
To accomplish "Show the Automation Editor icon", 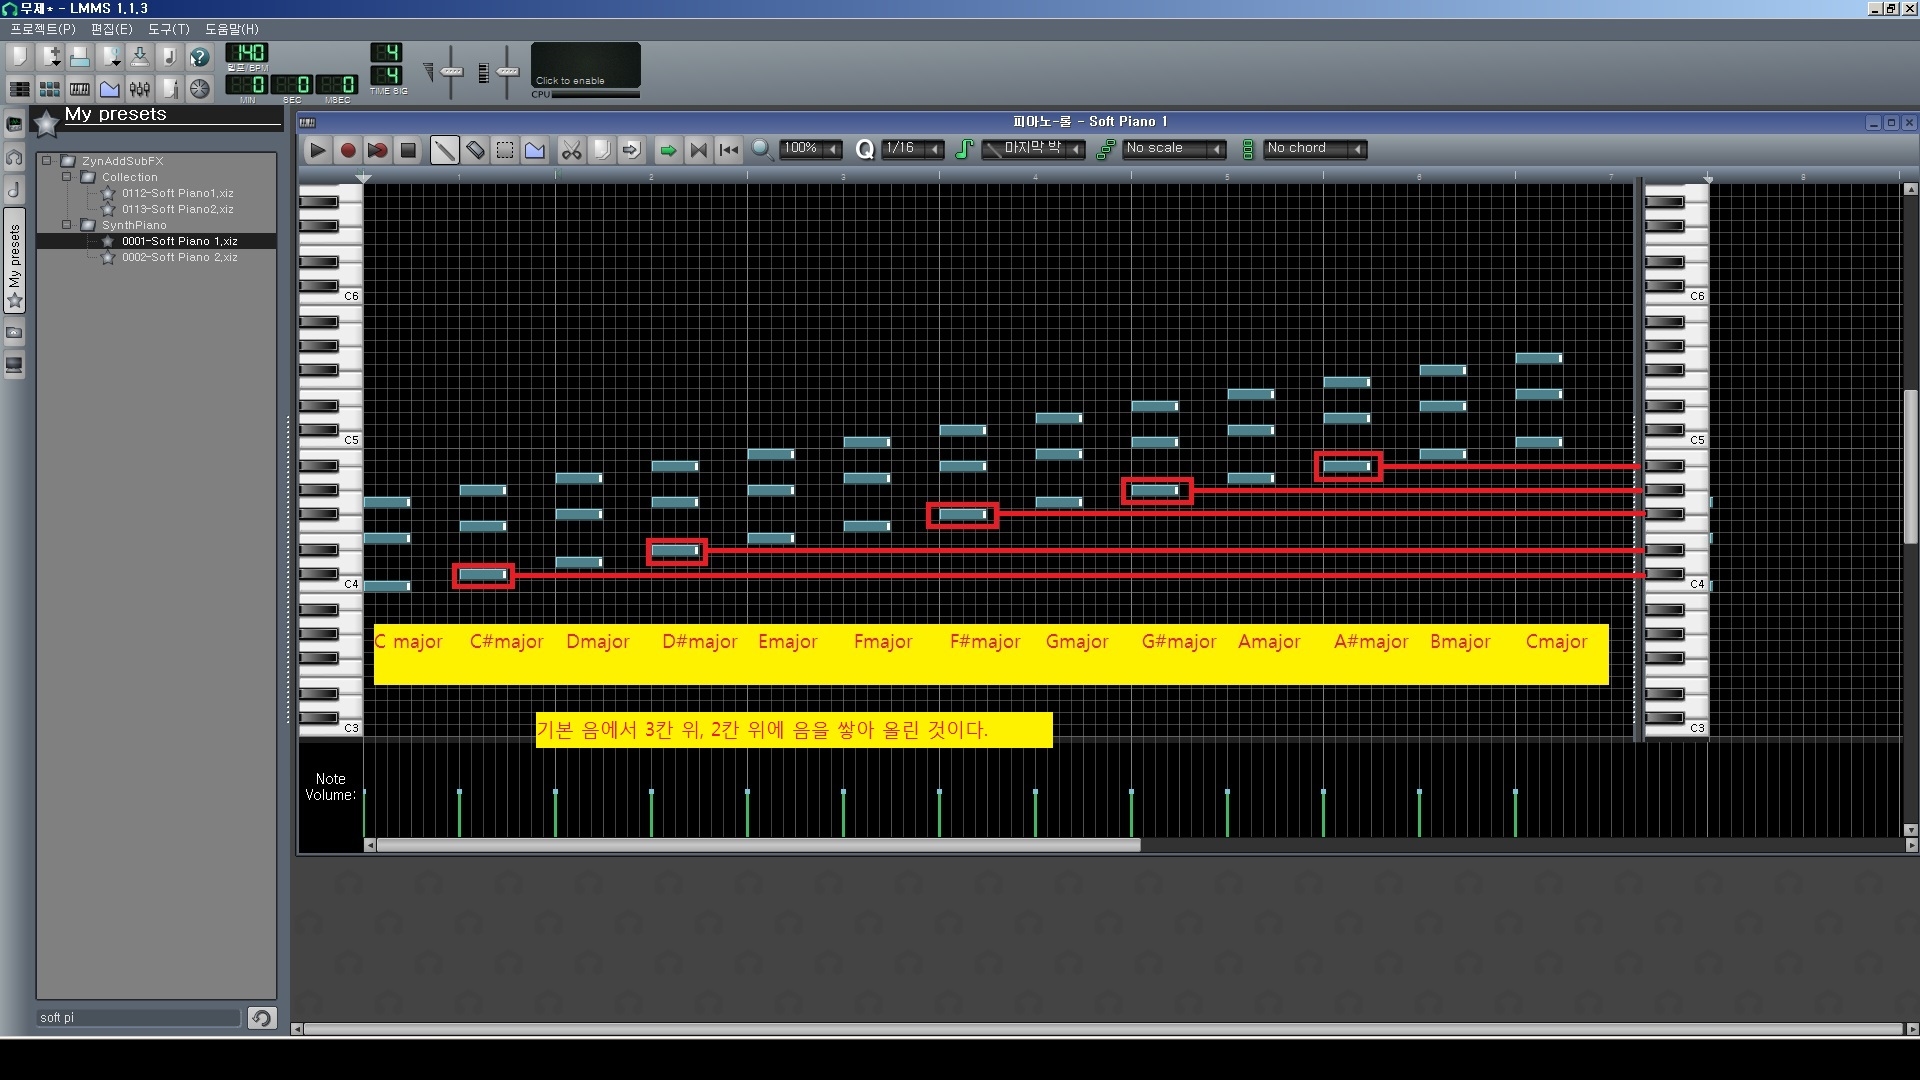I will 110,89.
